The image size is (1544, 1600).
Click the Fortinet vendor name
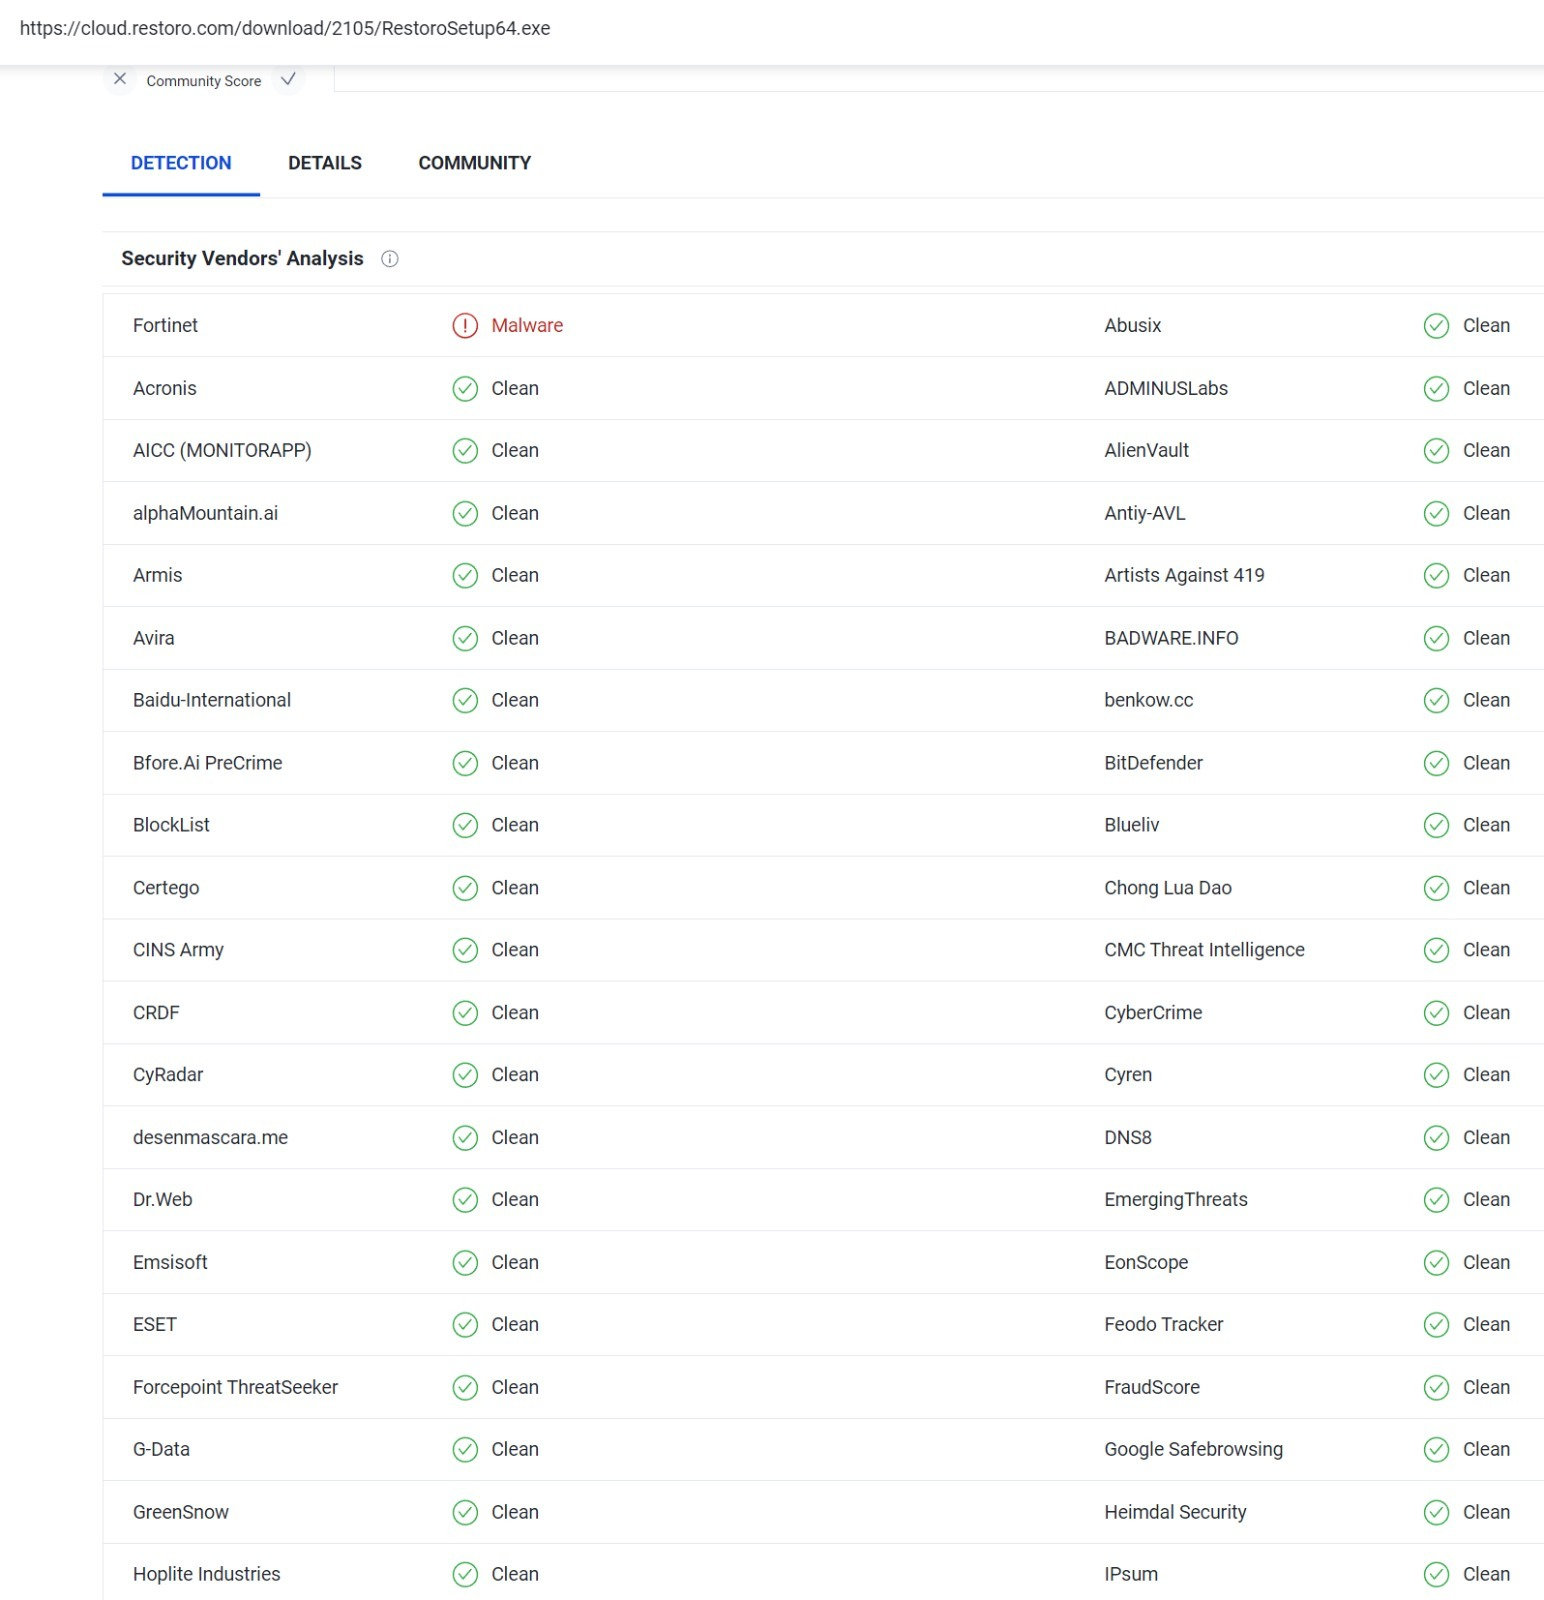(165, 326)
